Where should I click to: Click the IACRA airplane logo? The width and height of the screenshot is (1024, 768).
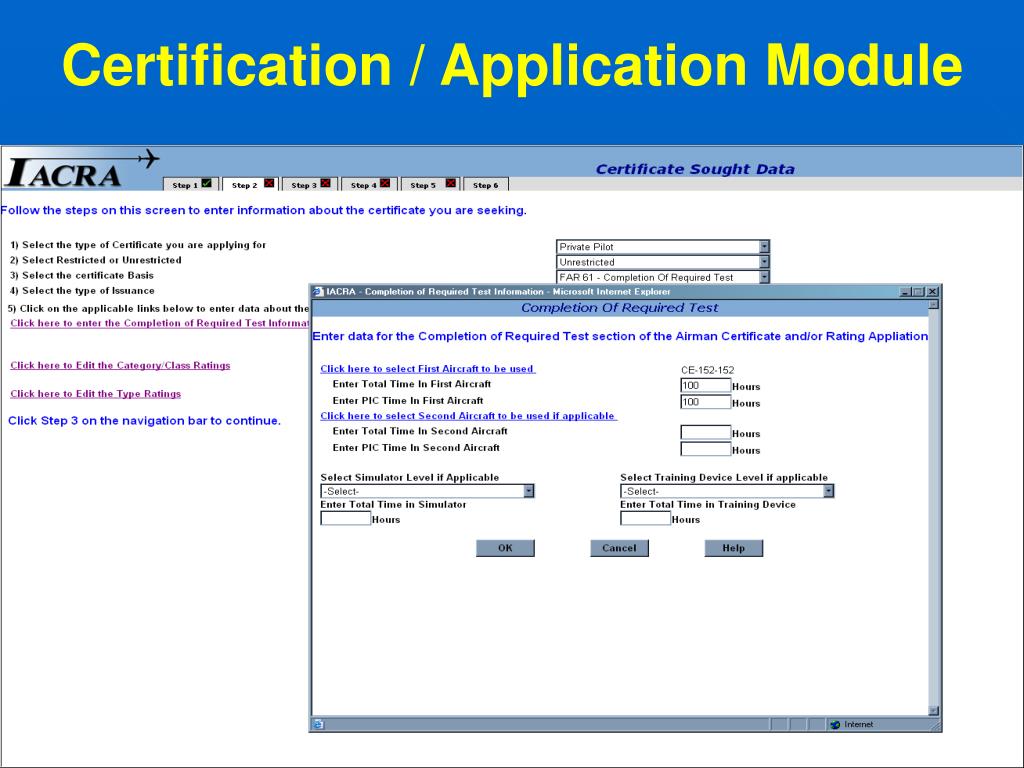pyautogui.click(x=82, y=170)
